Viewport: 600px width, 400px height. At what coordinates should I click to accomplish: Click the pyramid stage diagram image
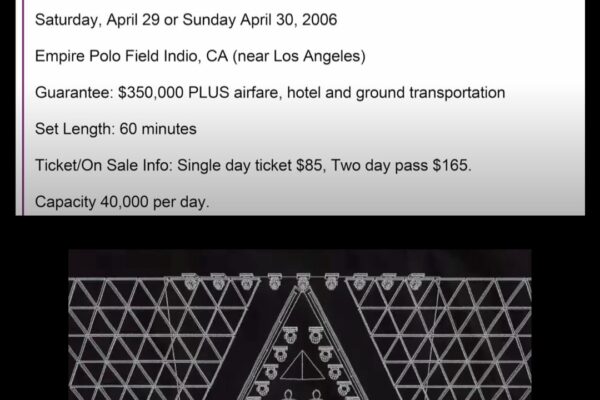[300, 325]
